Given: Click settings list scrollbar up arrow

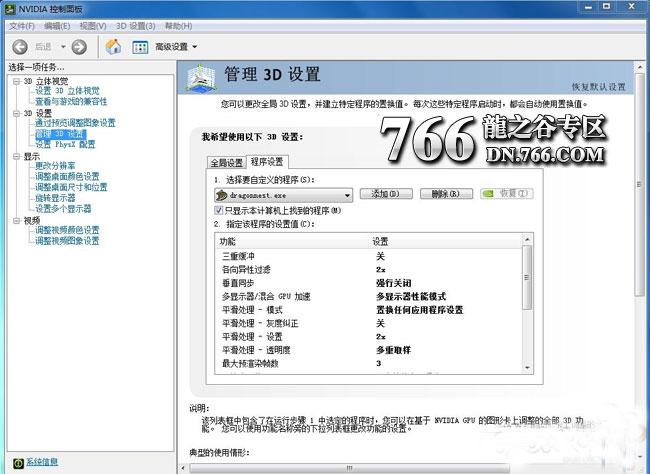Looking at the screenshot, I should (527, 239).
